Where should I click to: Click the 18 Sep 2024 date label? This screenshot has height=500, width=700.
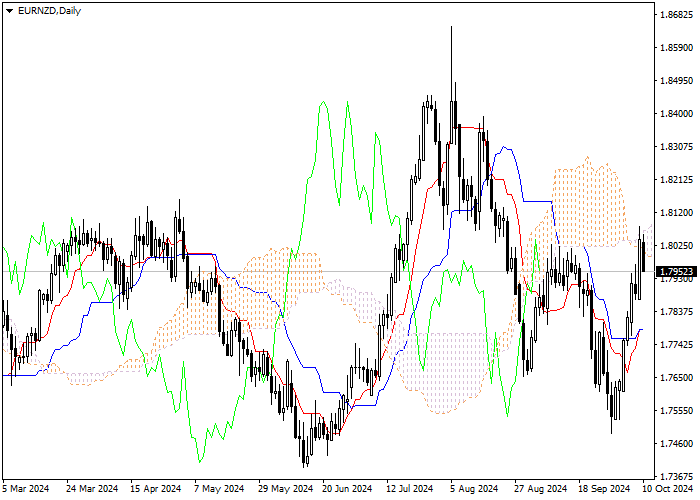604,489
